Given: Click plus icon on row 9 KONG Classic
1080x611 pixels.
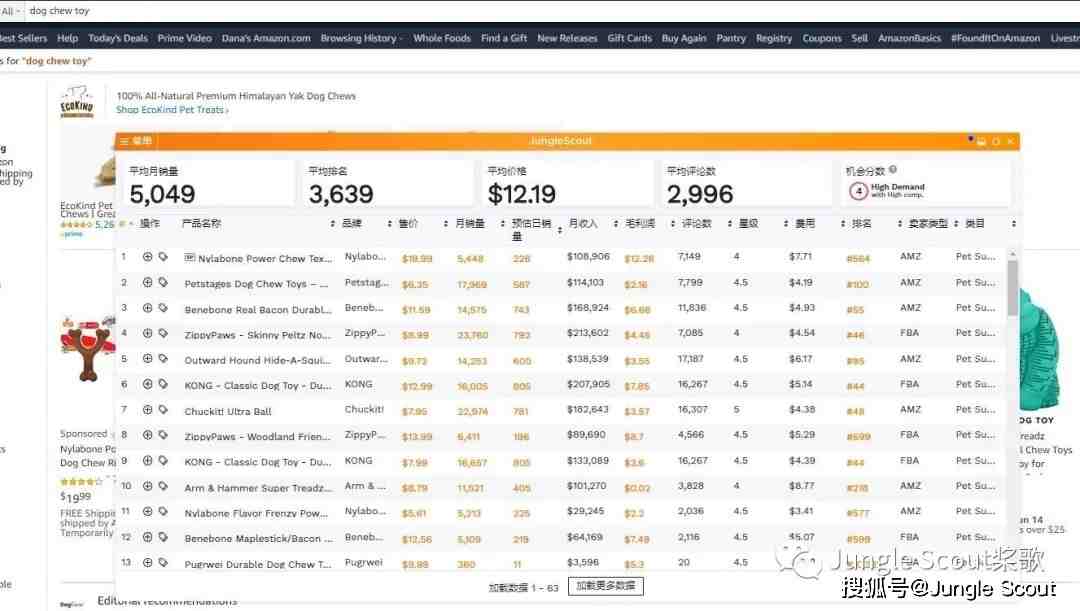Looking at the screenshot, I should [147, 460].
